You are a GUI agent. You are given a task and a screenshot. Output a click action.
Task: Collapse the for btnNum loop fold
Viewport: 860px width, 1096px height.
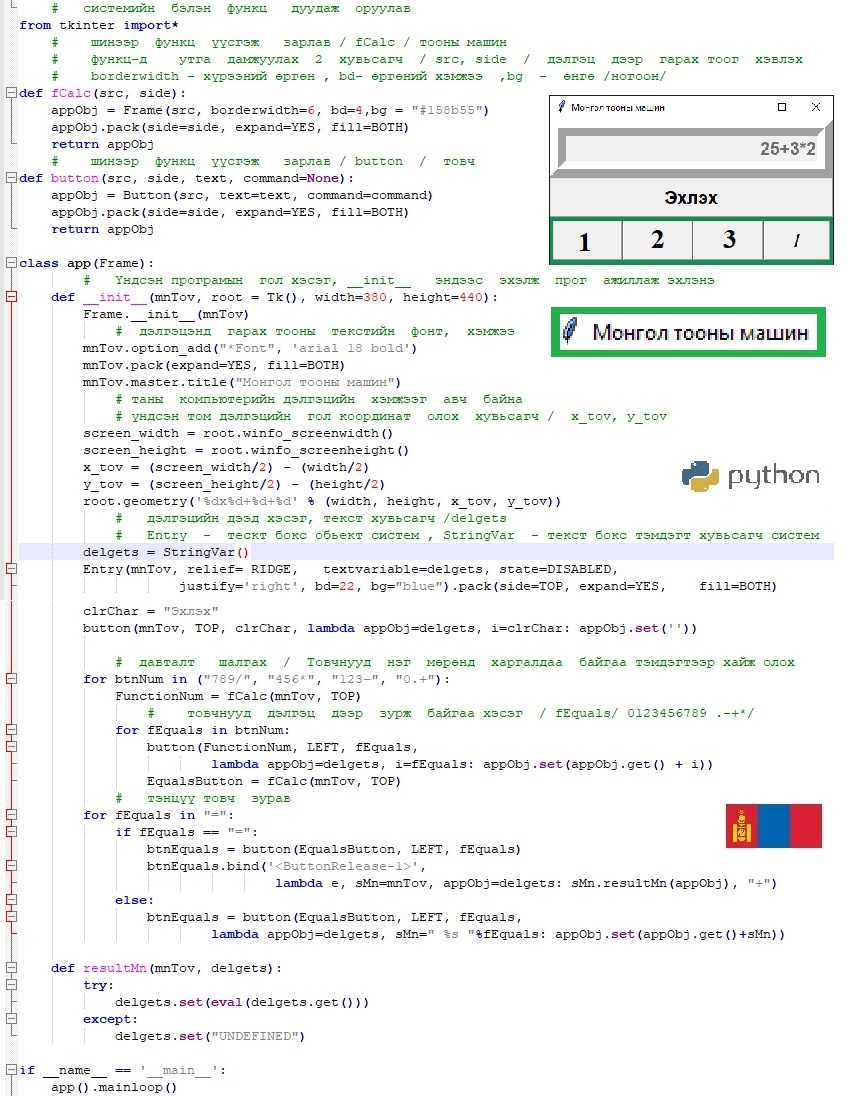click(12, 679)
